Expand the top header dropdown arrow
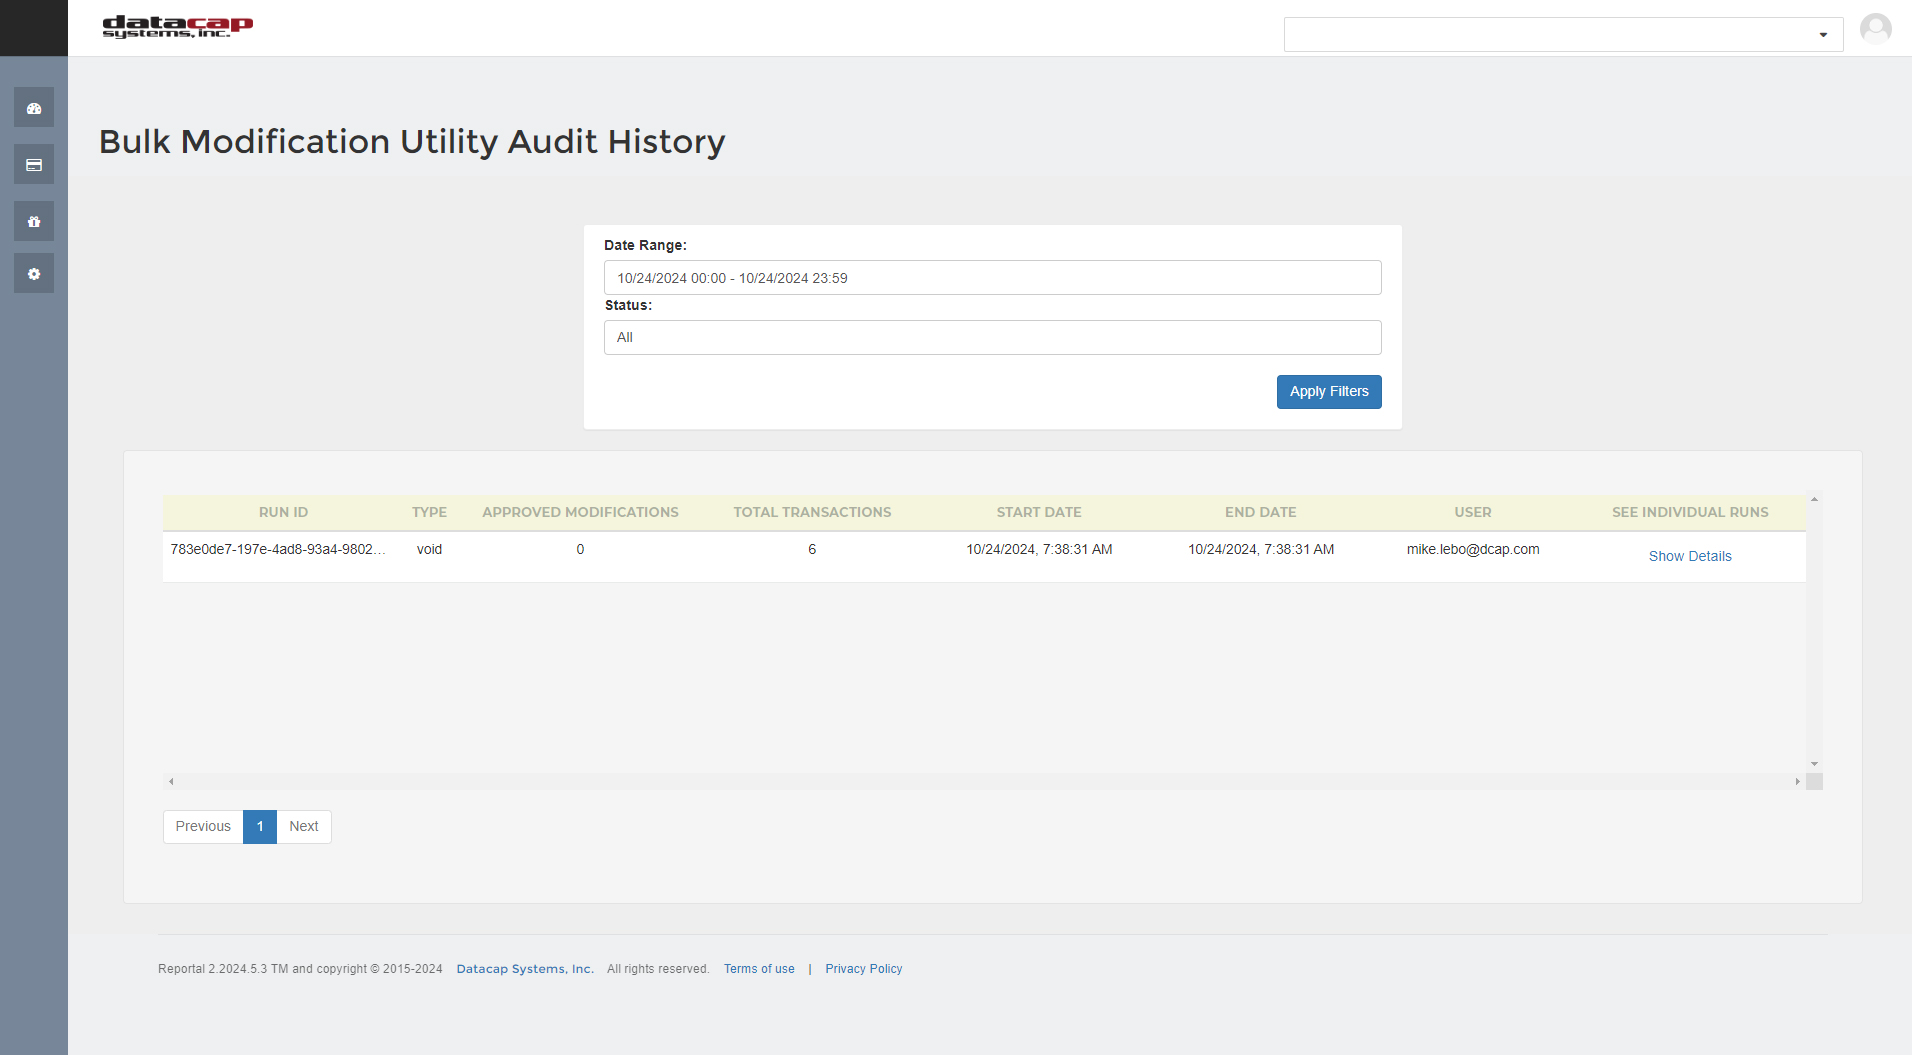 1823,35
